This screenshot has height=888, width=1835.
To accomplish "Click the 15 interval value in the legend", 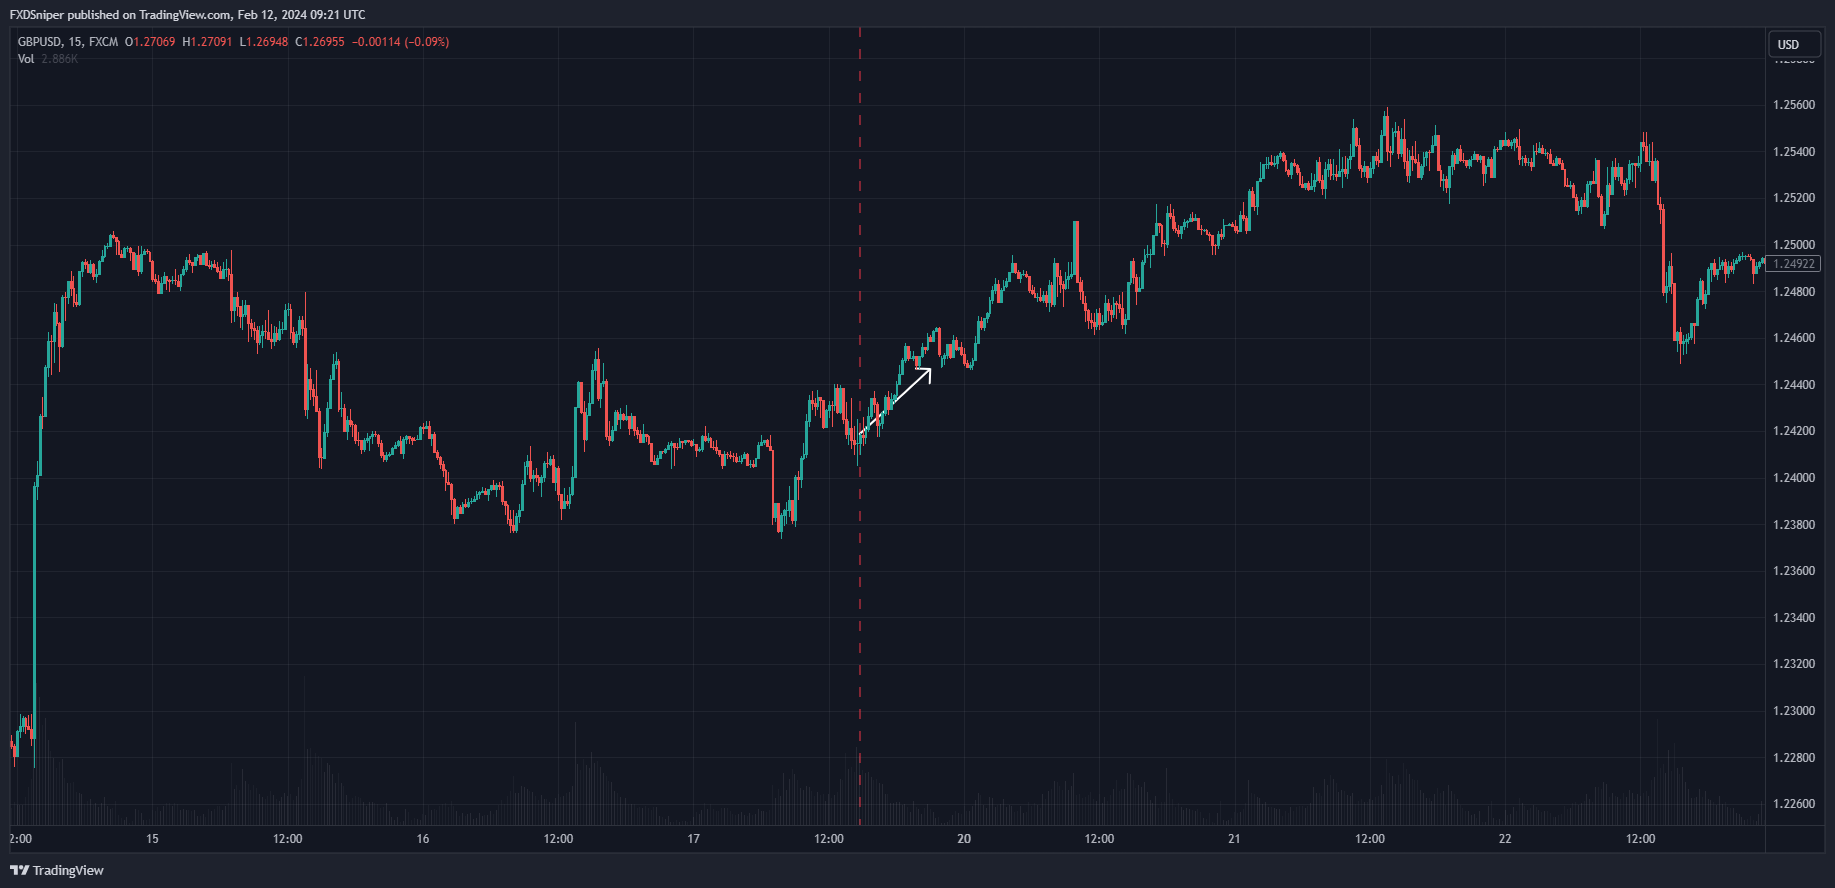I will point(75,42).
